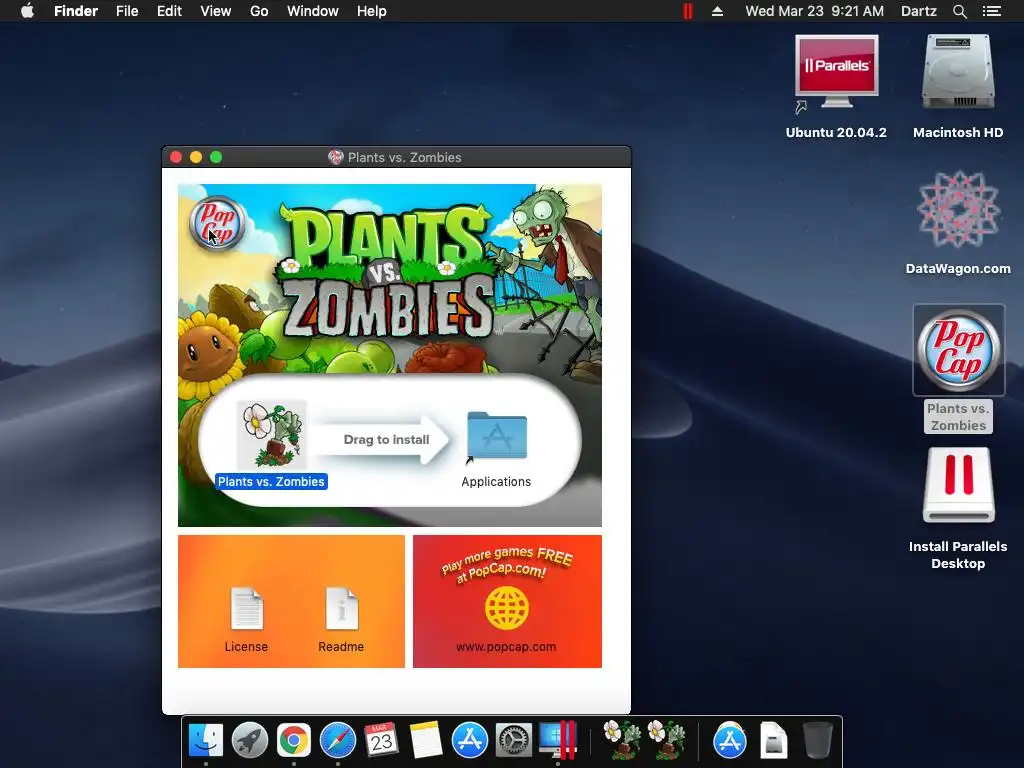Open Calendar showing 23 in Dock

381,741
